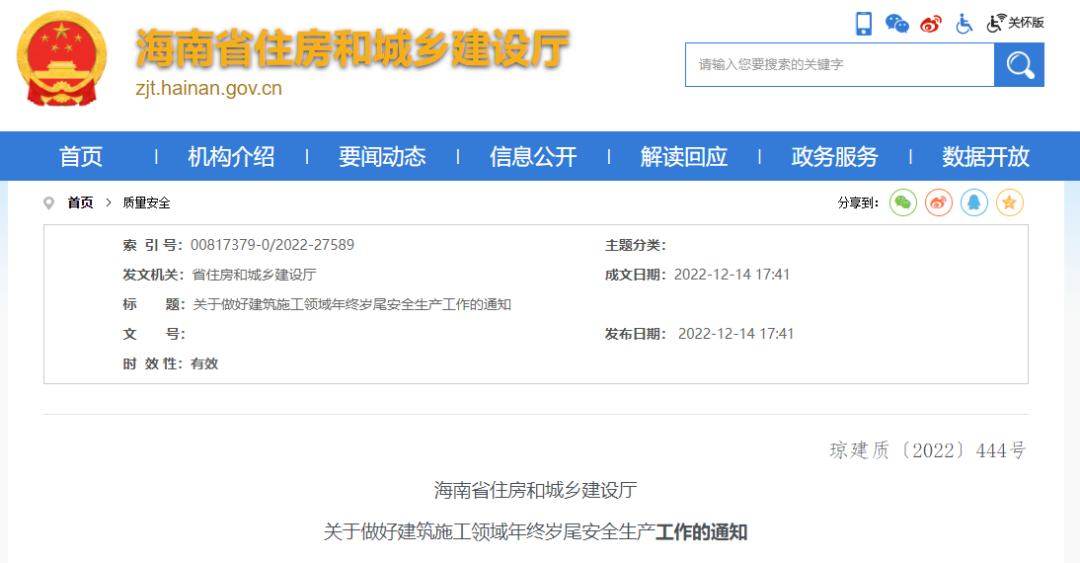1080x563 pixels.
Task: Share to Weibo via orange circle icon
Action: click(x=939, y=203)
